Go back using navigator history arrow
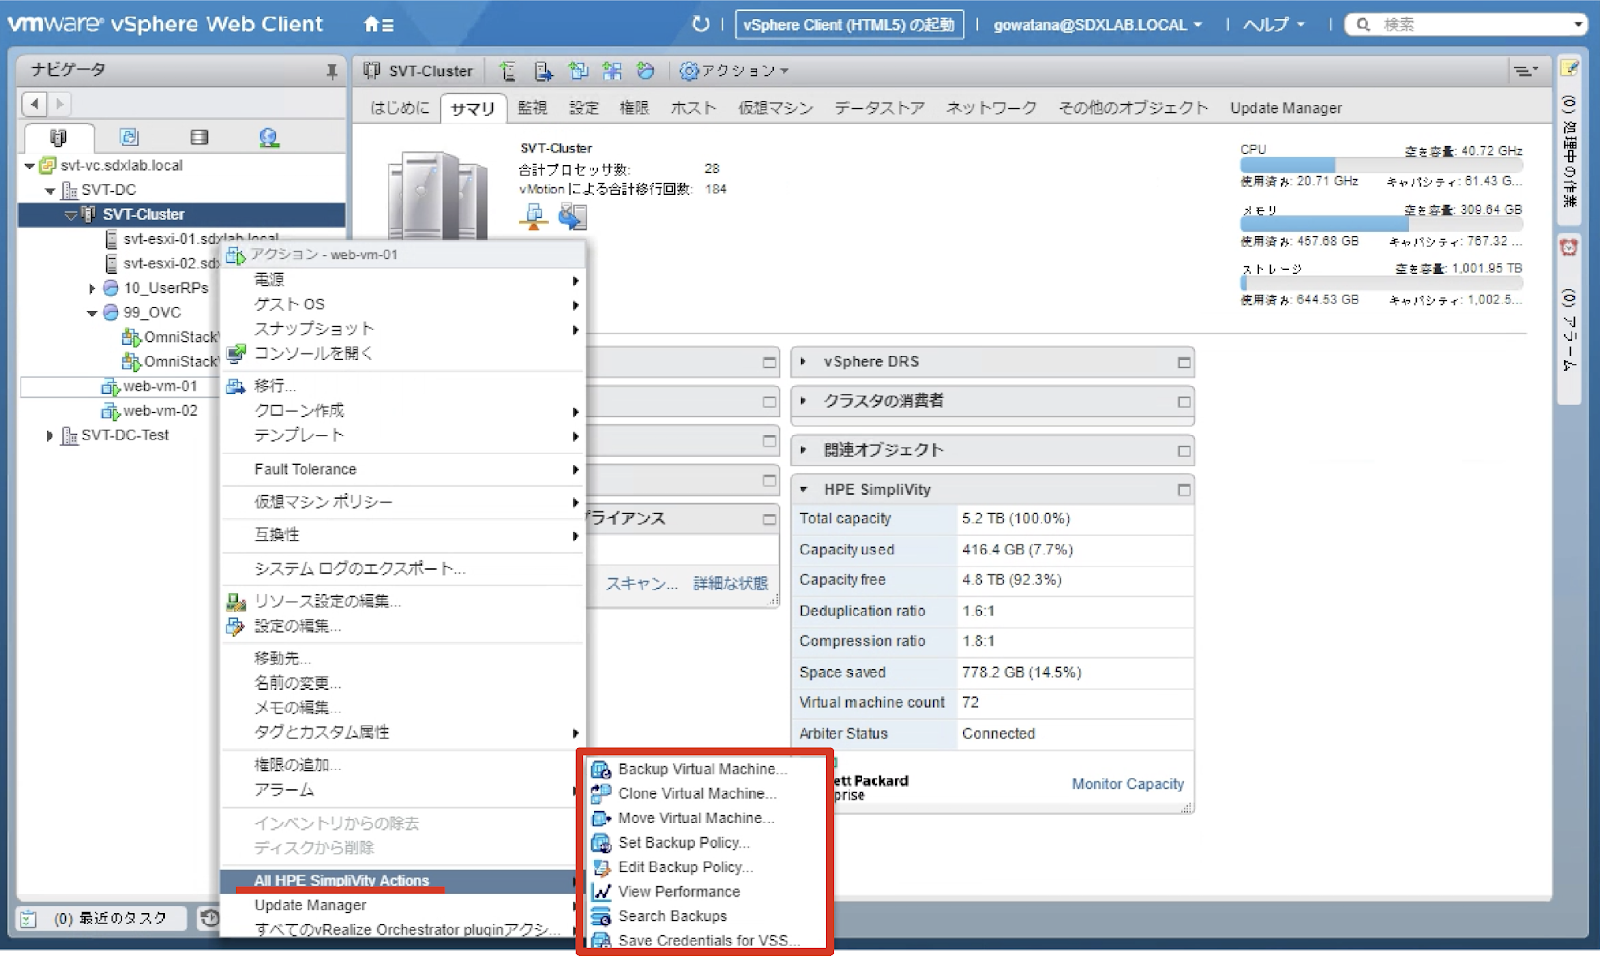 35,103
